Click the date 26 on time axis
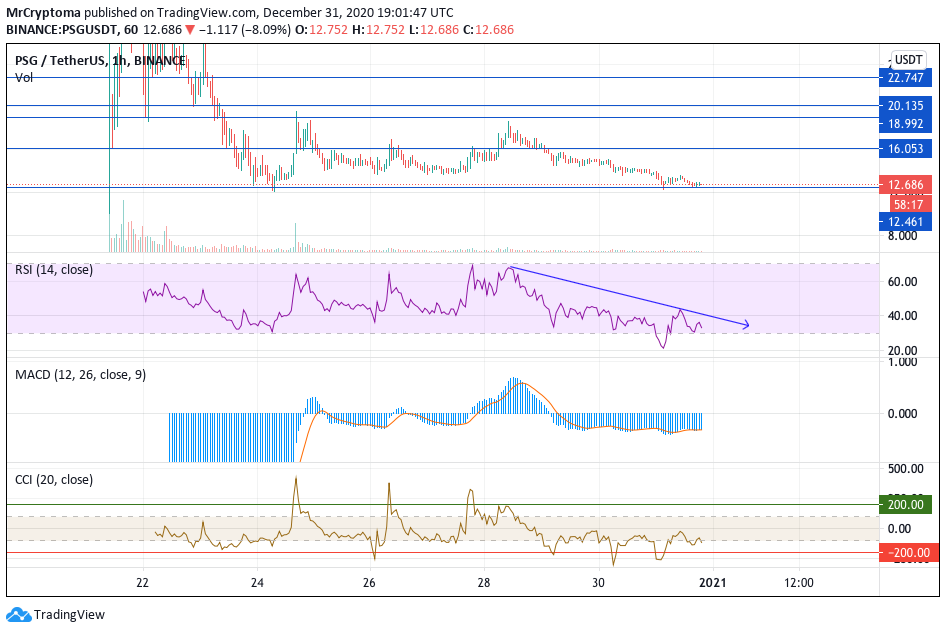The image size is (946, 633). tap(369, 582)
